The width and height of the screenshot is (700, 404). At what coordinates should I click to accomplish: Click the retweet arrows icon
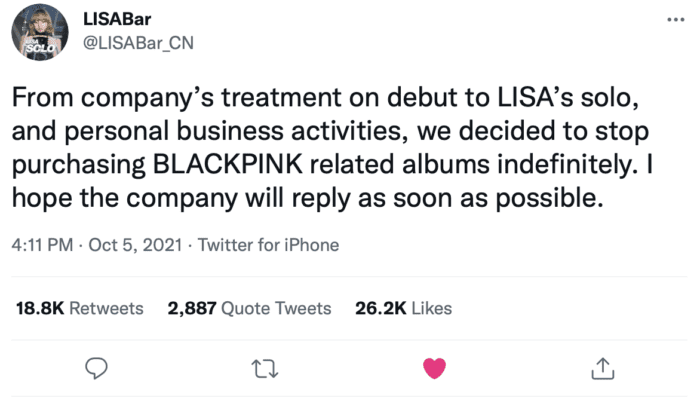coord(265,369)
